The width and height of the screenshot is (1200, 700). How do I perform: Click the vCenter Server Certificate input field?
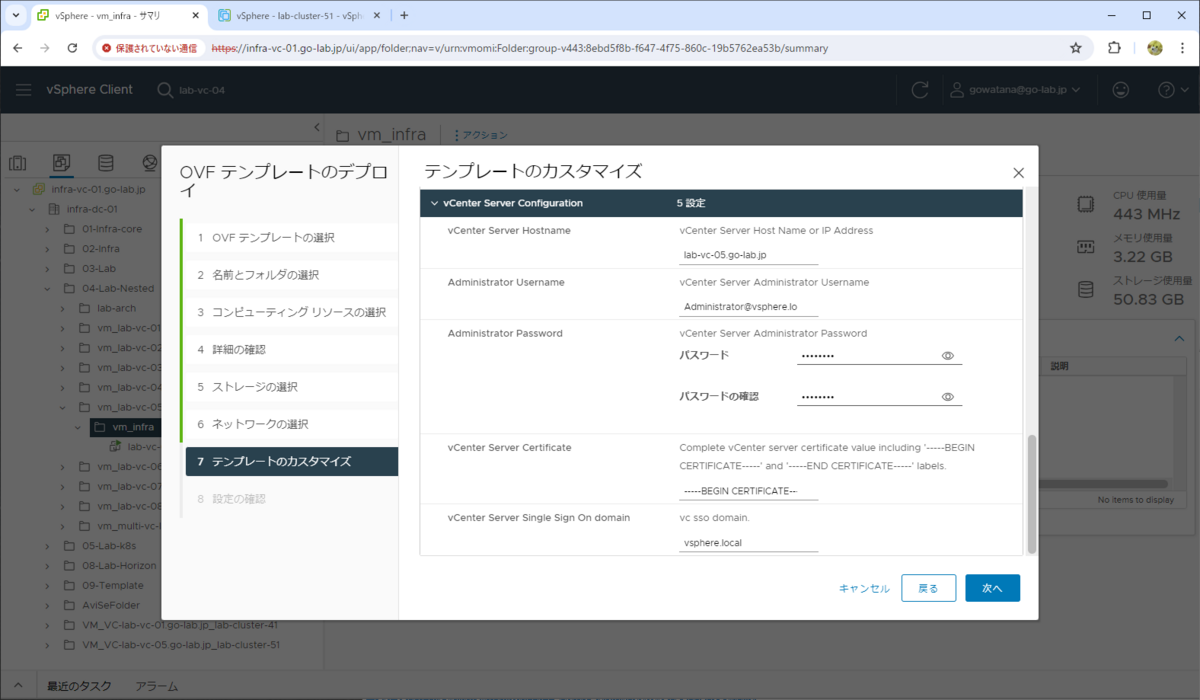coord(748,491)
